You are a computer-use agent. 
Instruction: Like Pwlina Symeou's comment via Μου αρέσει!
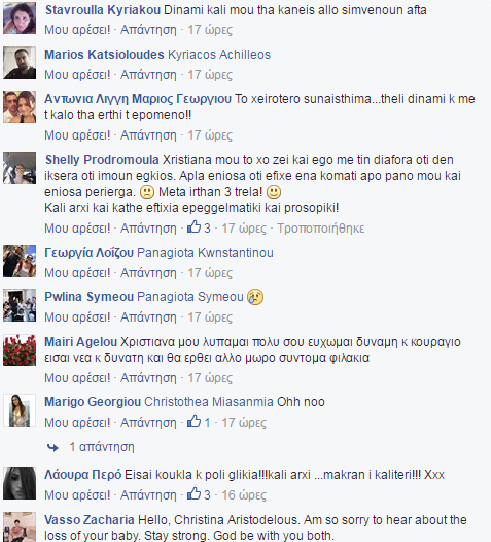tap(77, 317)
